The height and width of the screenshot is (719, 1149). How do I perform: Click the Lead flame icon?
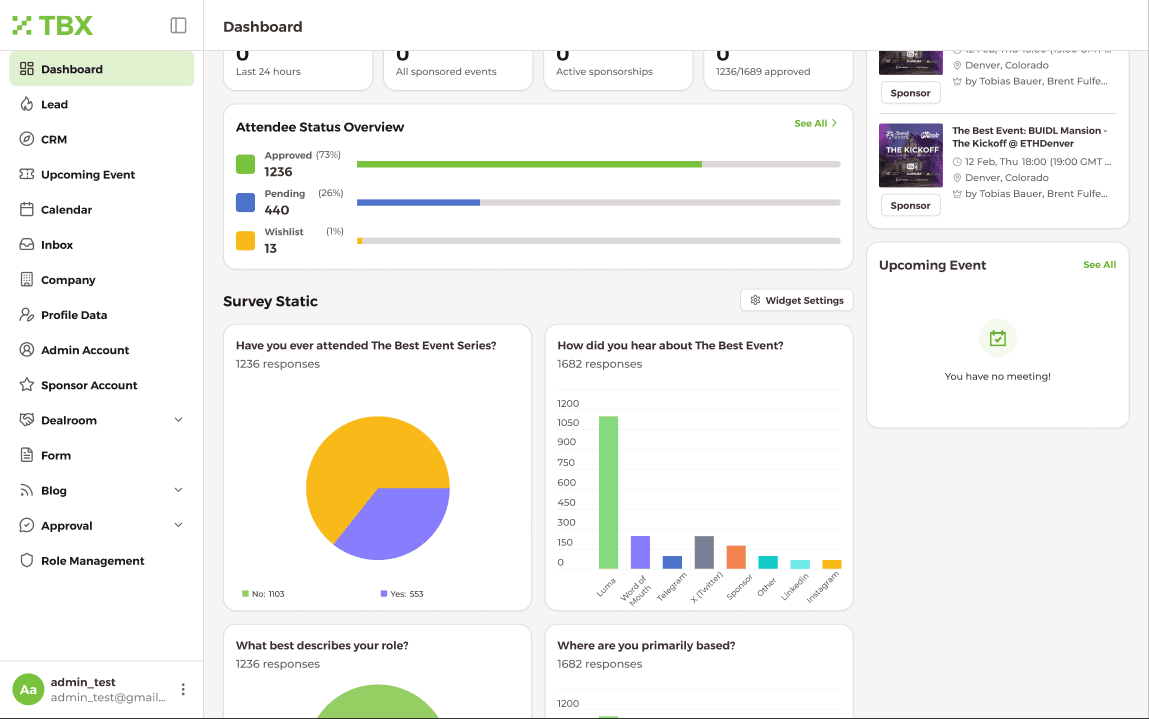pyautogui.click(x=26, y=104)
